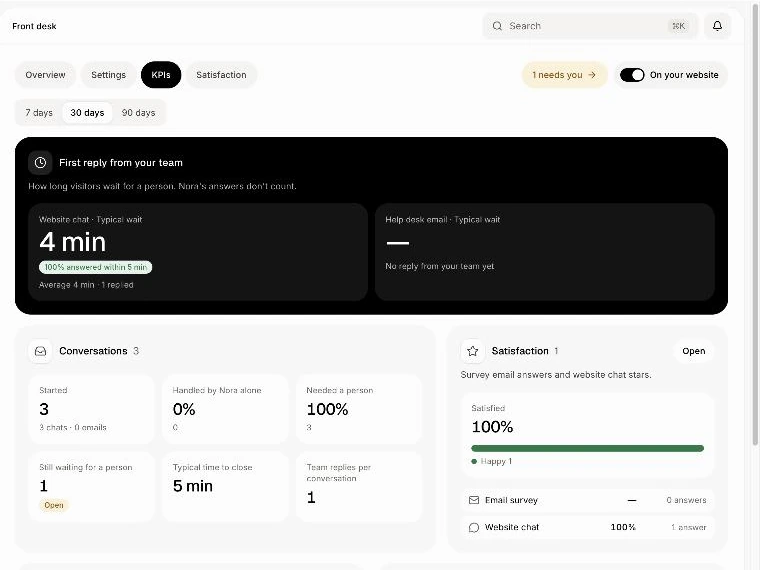Click the Started conversations card
The height and width of the screenshot is (570, 760).
pos(92,409)
